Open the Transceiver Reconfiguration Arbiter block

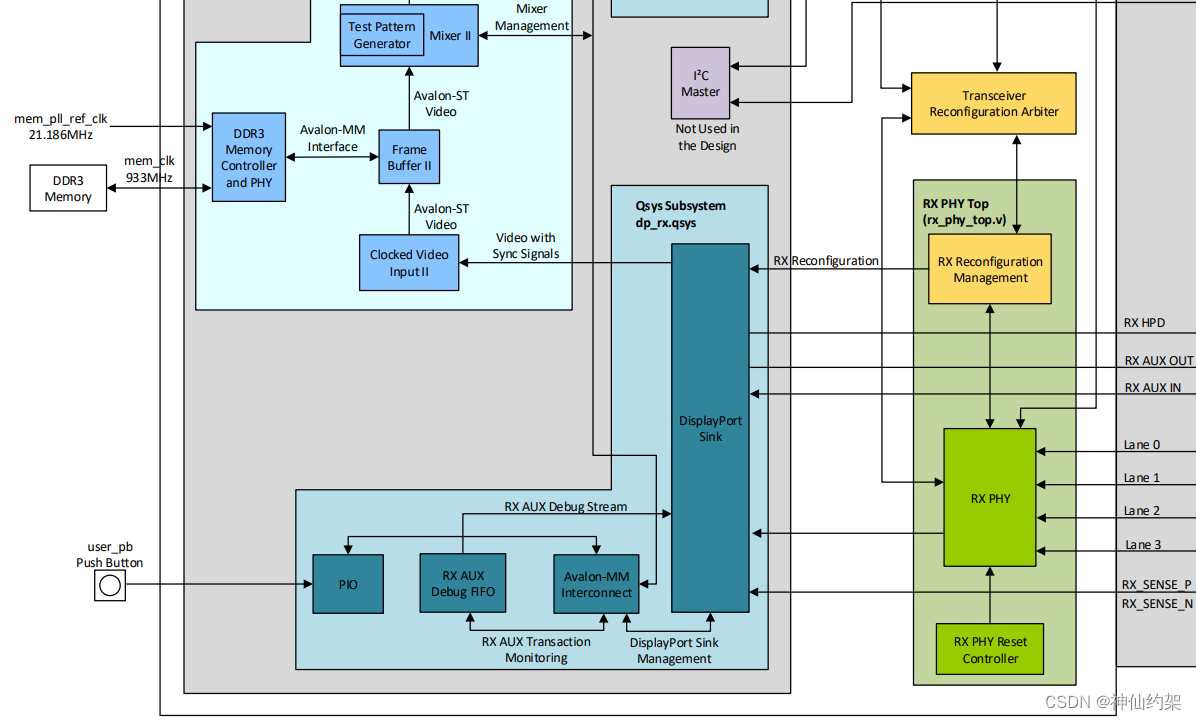[993, 103]
